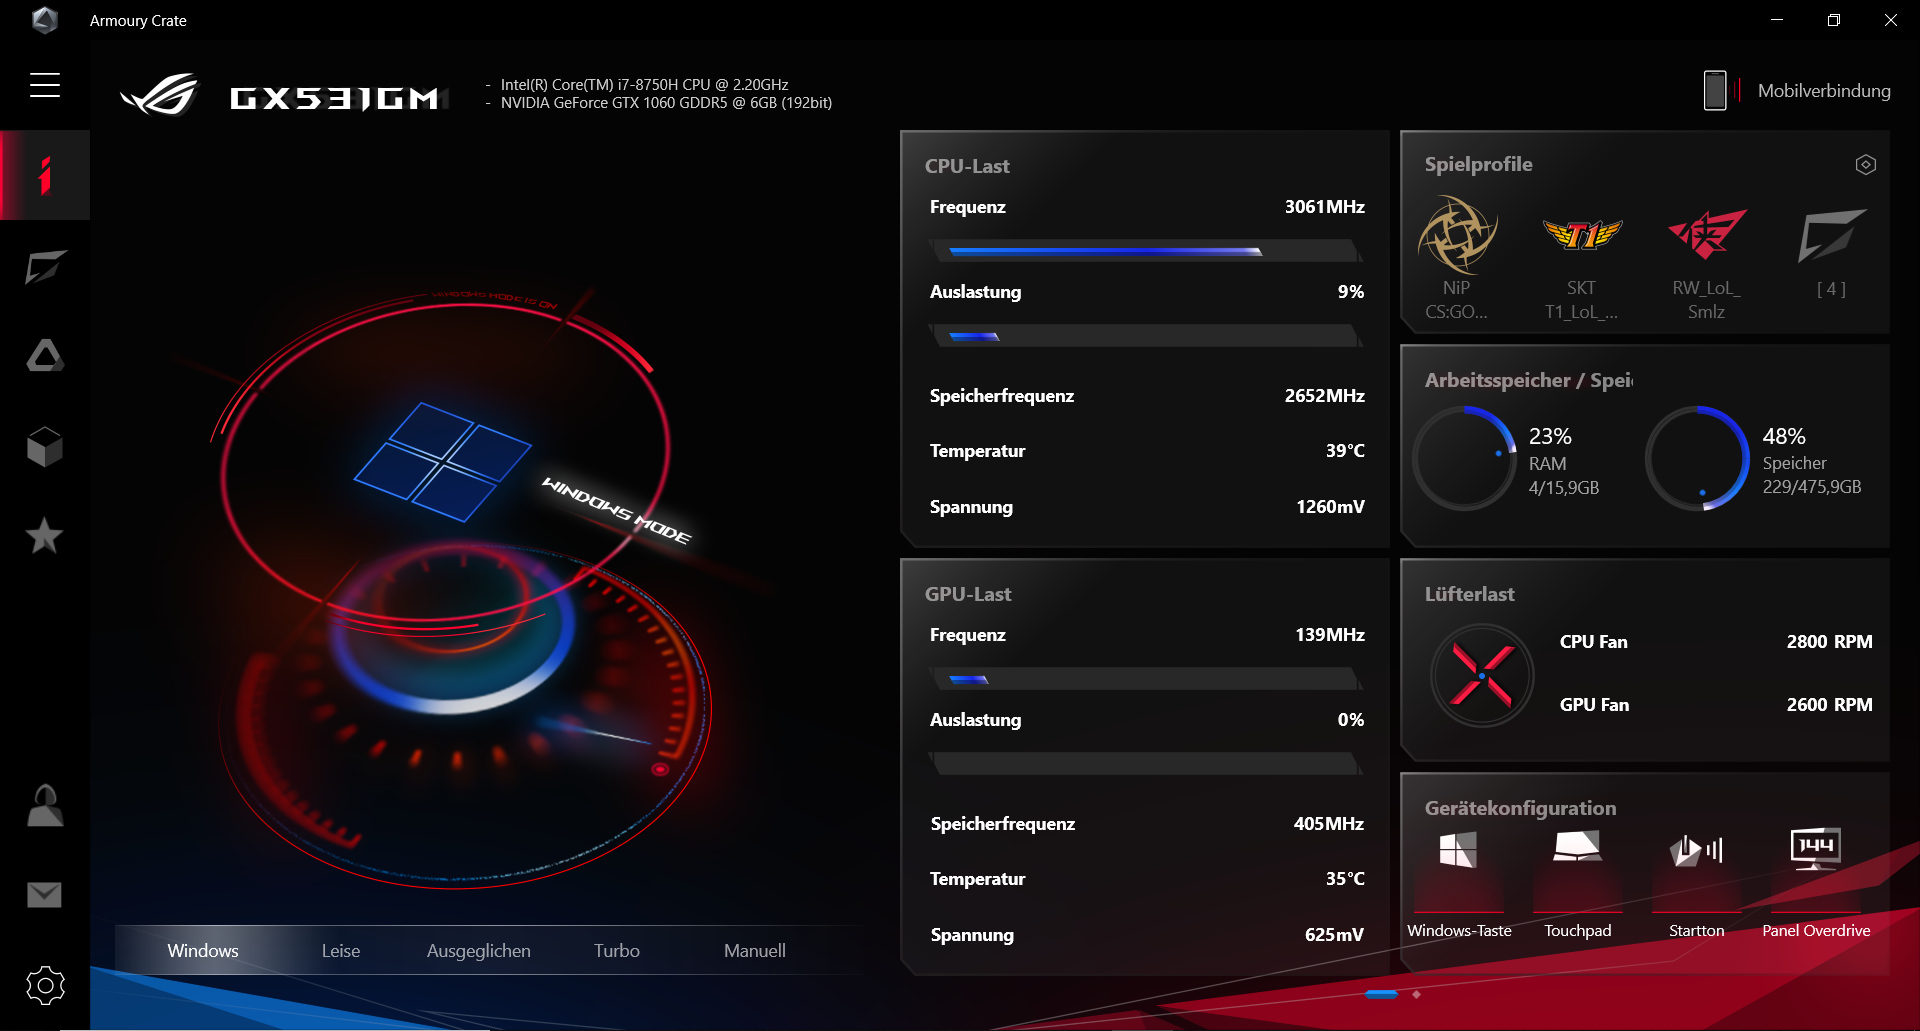Click the GPU Frequenz 139MHz value
This screenshot has height=1031, width=1920.
(1330, 635)
